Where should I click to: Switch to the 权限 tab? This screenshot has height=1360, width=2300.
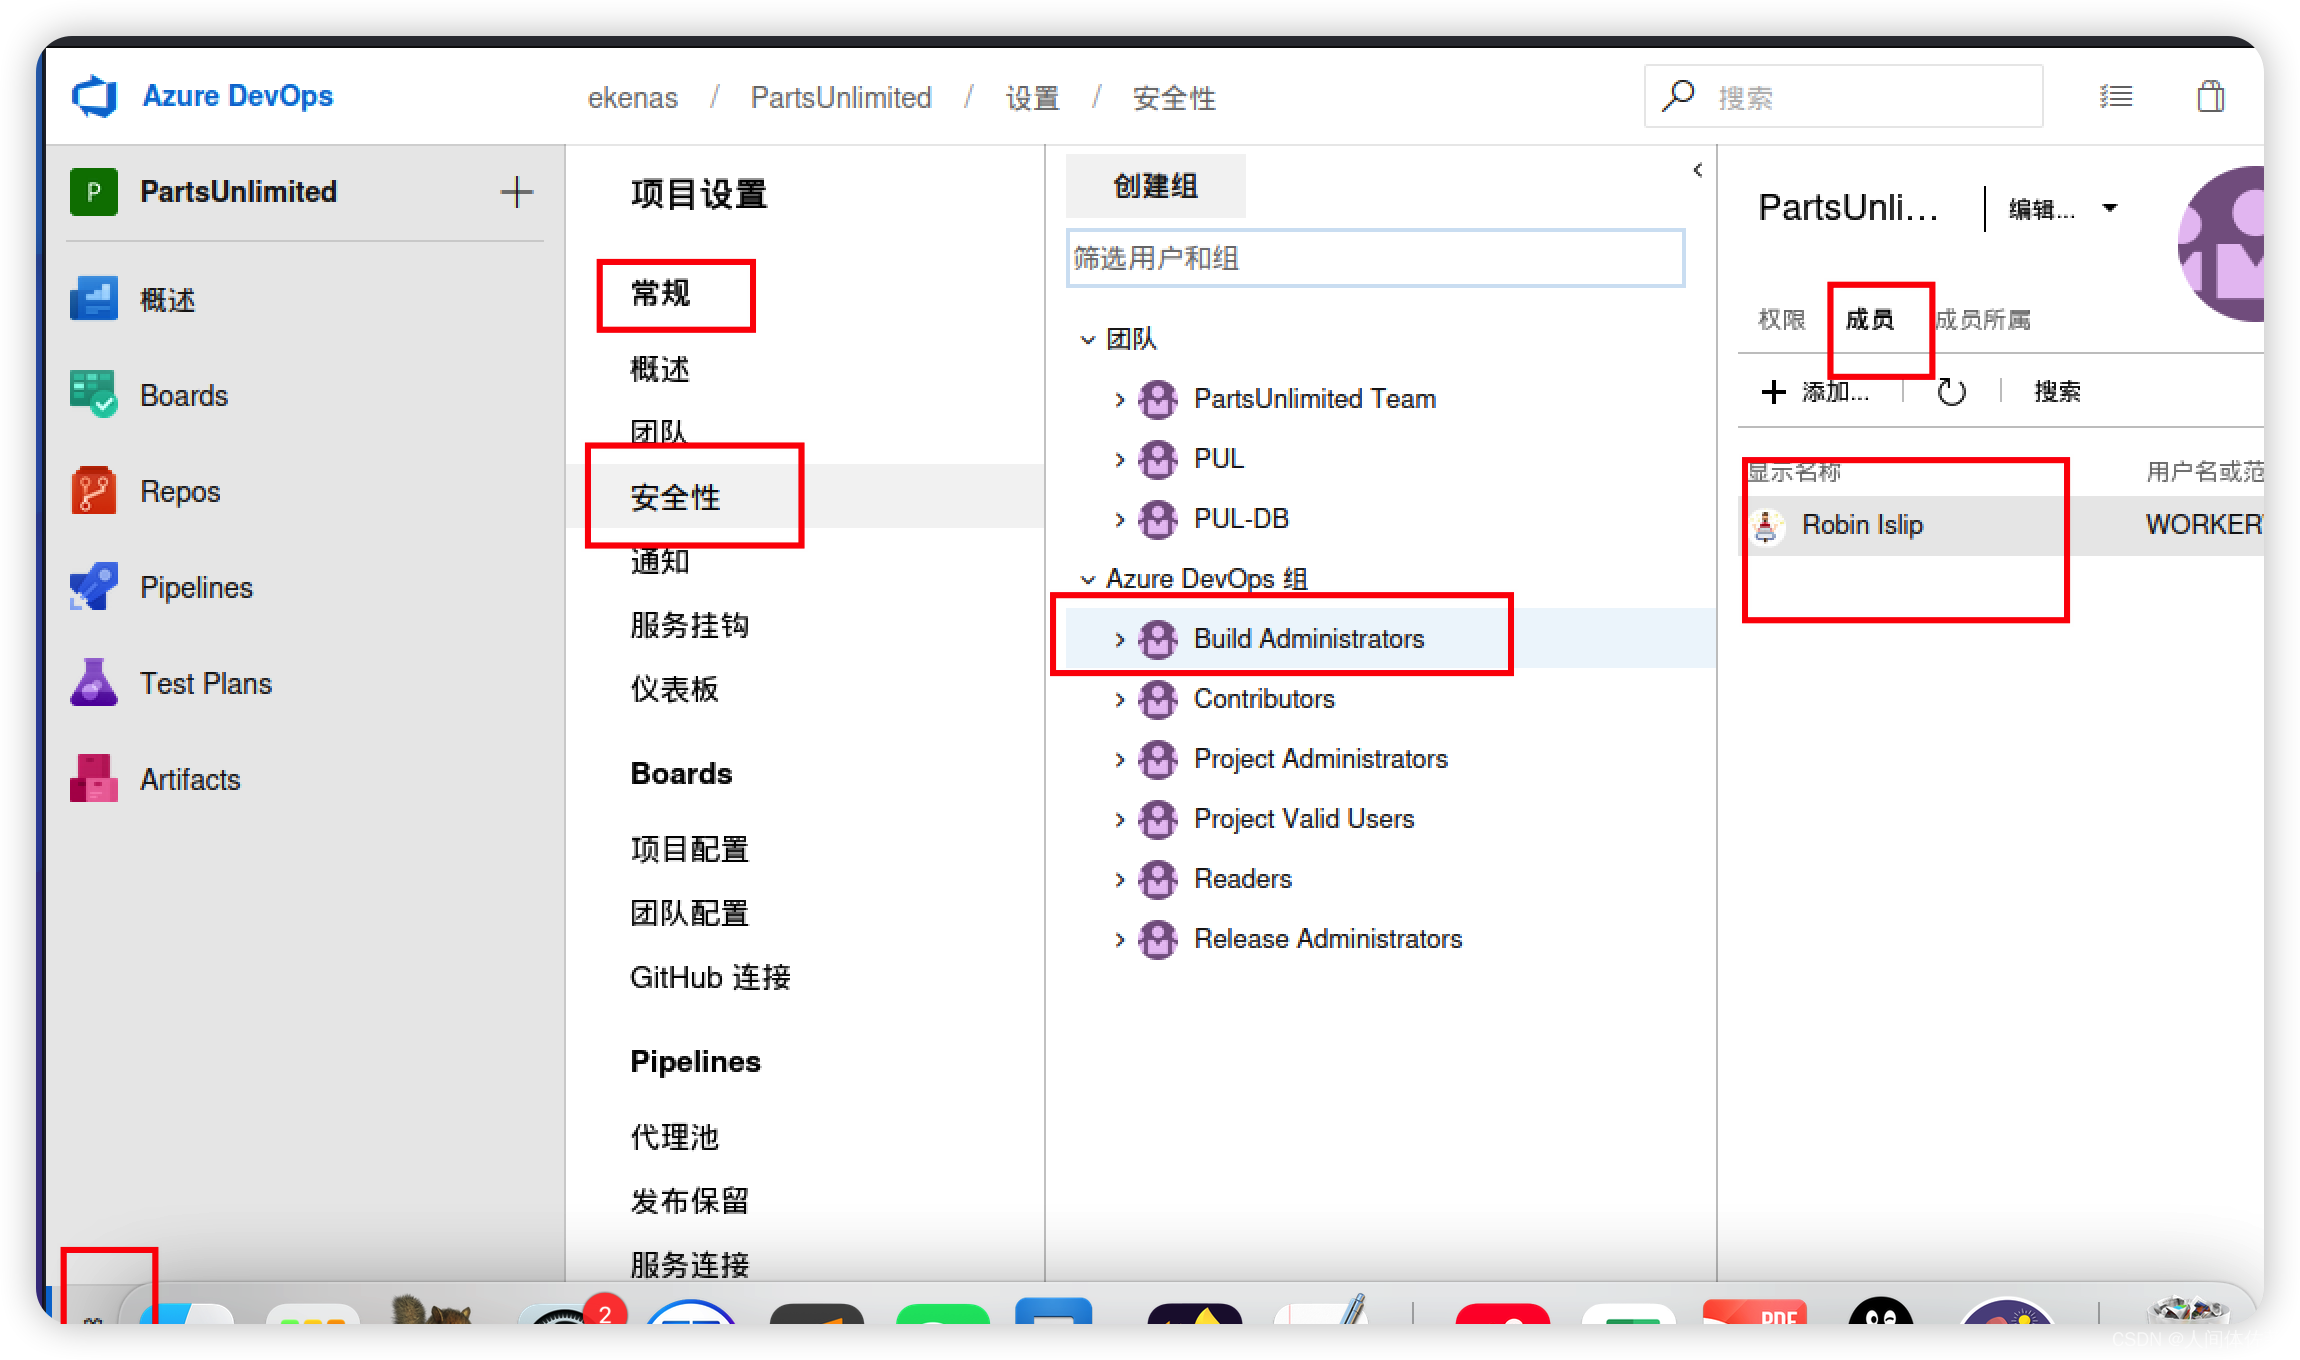point(1782,319)
